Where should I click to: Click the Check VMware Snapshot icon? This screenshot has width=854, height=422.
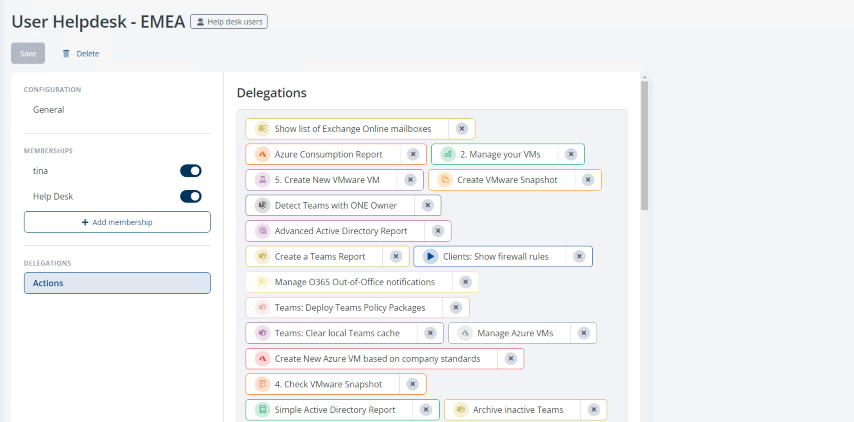(263, 384)
